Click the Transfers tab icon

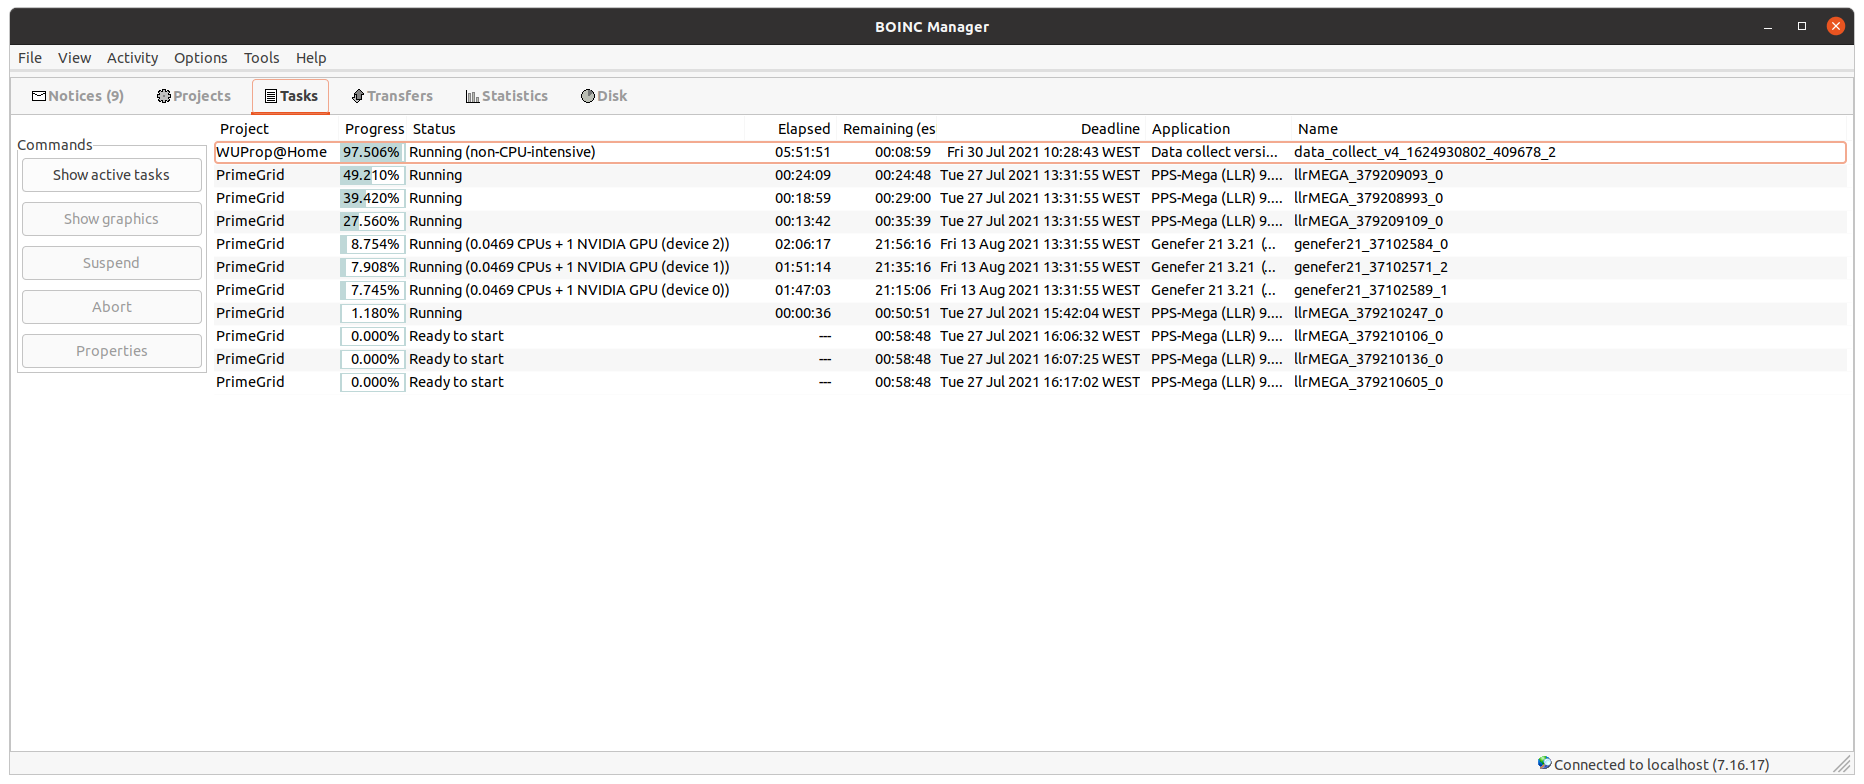(x=357, y=96)
